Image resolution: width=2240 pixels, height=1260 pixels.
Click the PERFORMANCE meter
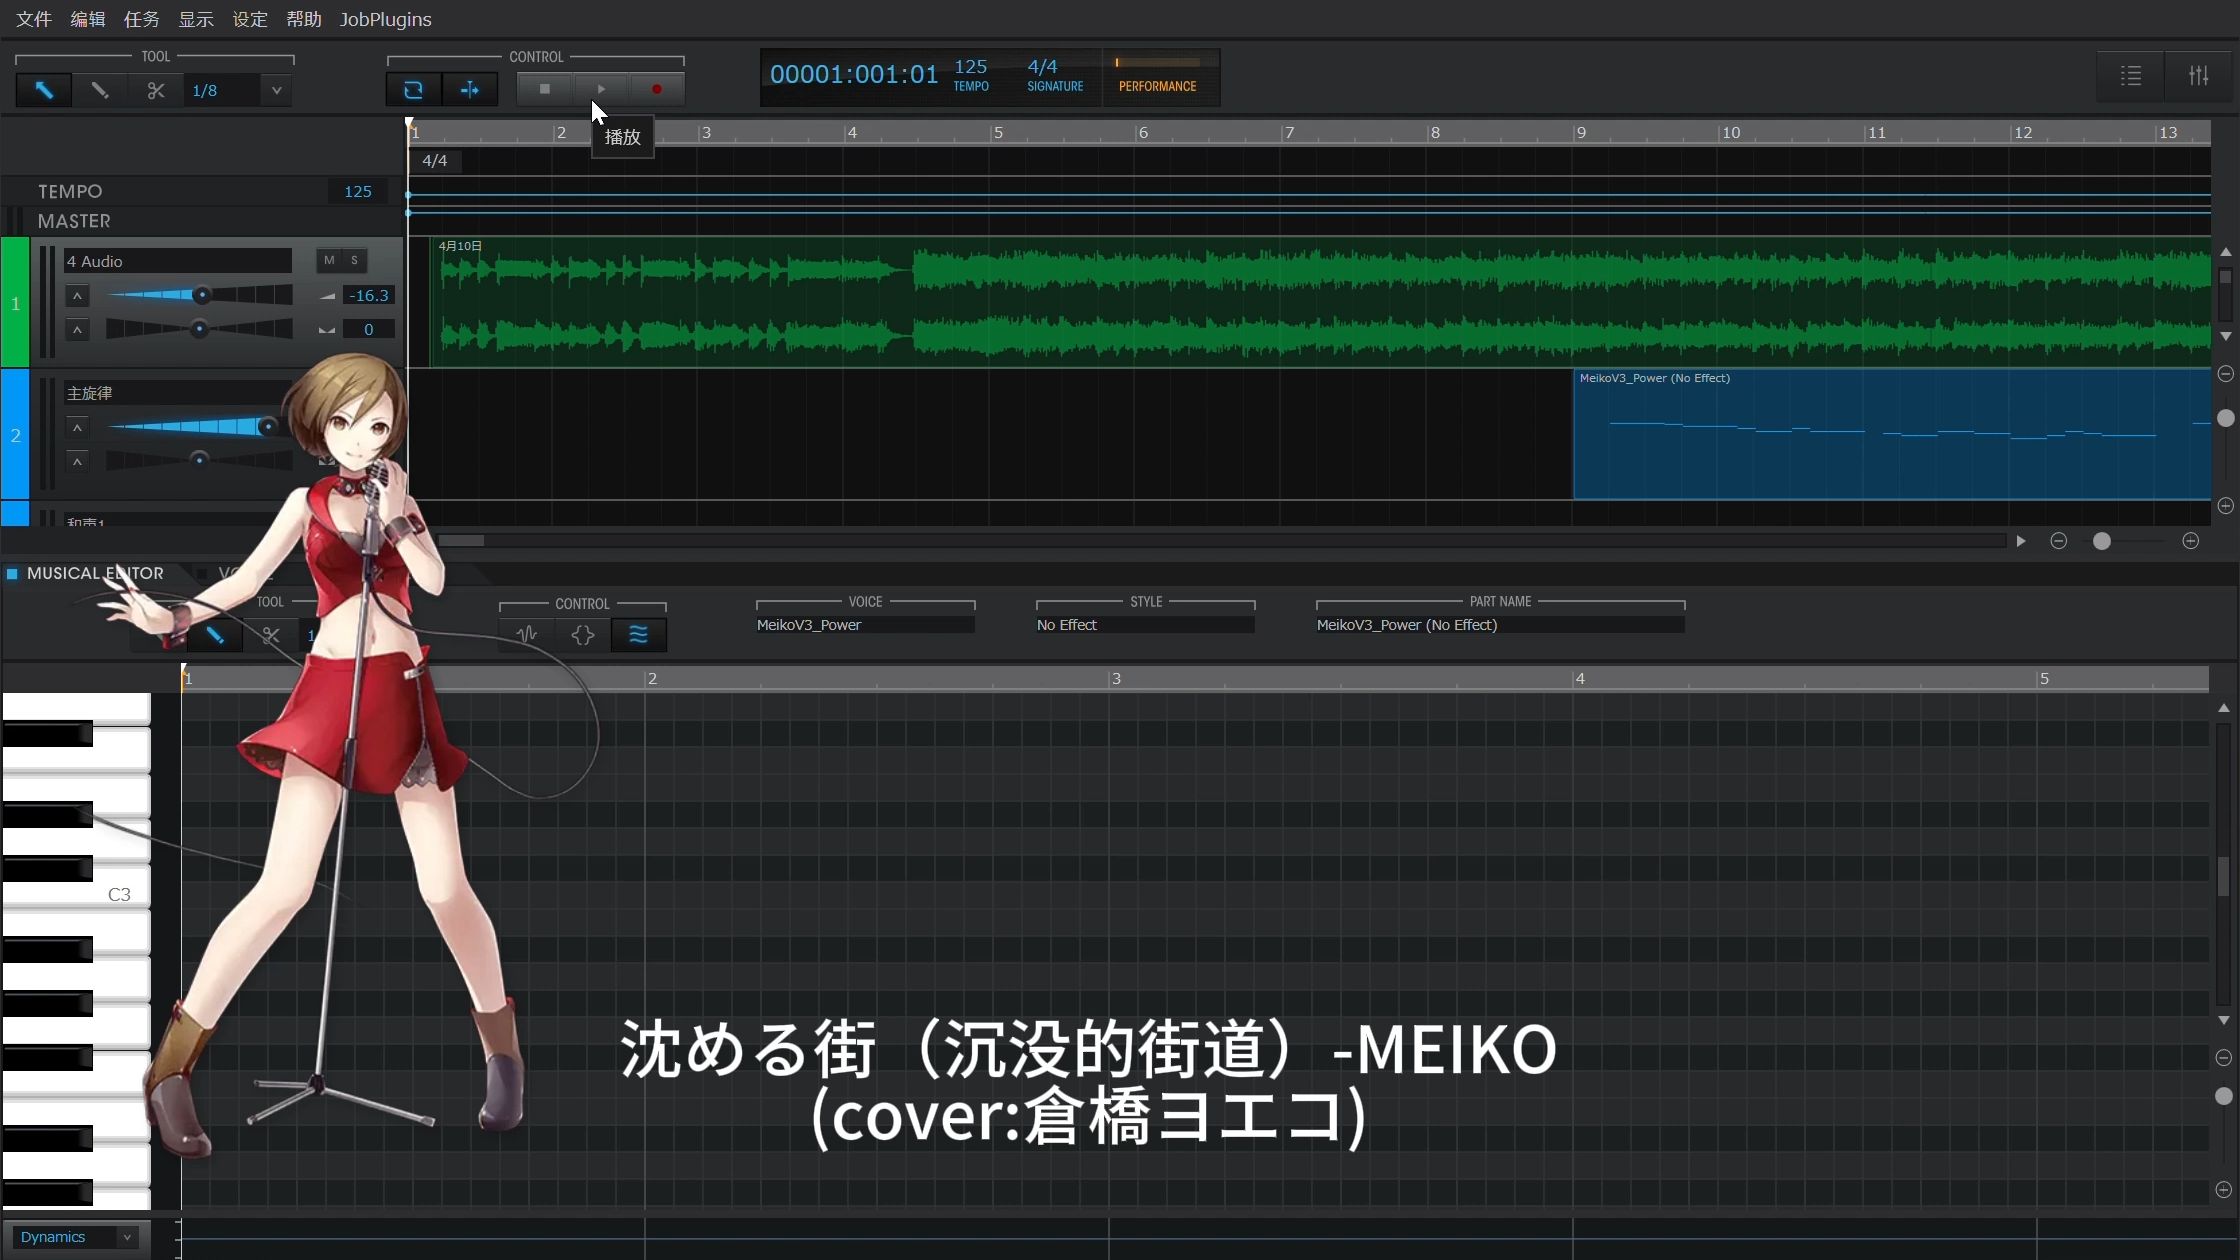(1158, 75)
